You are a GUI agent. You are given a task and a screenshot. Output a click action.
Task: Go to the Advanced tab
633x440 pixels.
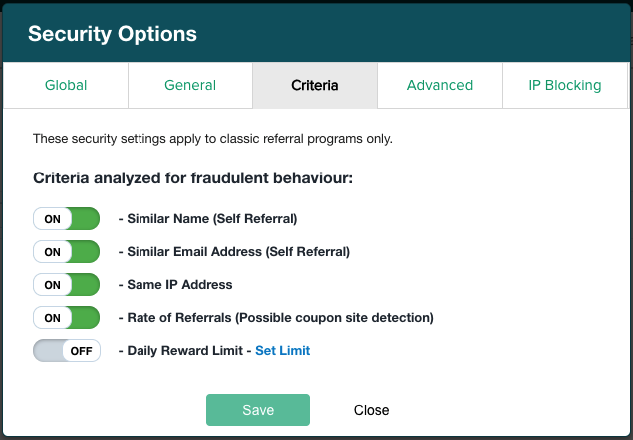tap(439, 85)
